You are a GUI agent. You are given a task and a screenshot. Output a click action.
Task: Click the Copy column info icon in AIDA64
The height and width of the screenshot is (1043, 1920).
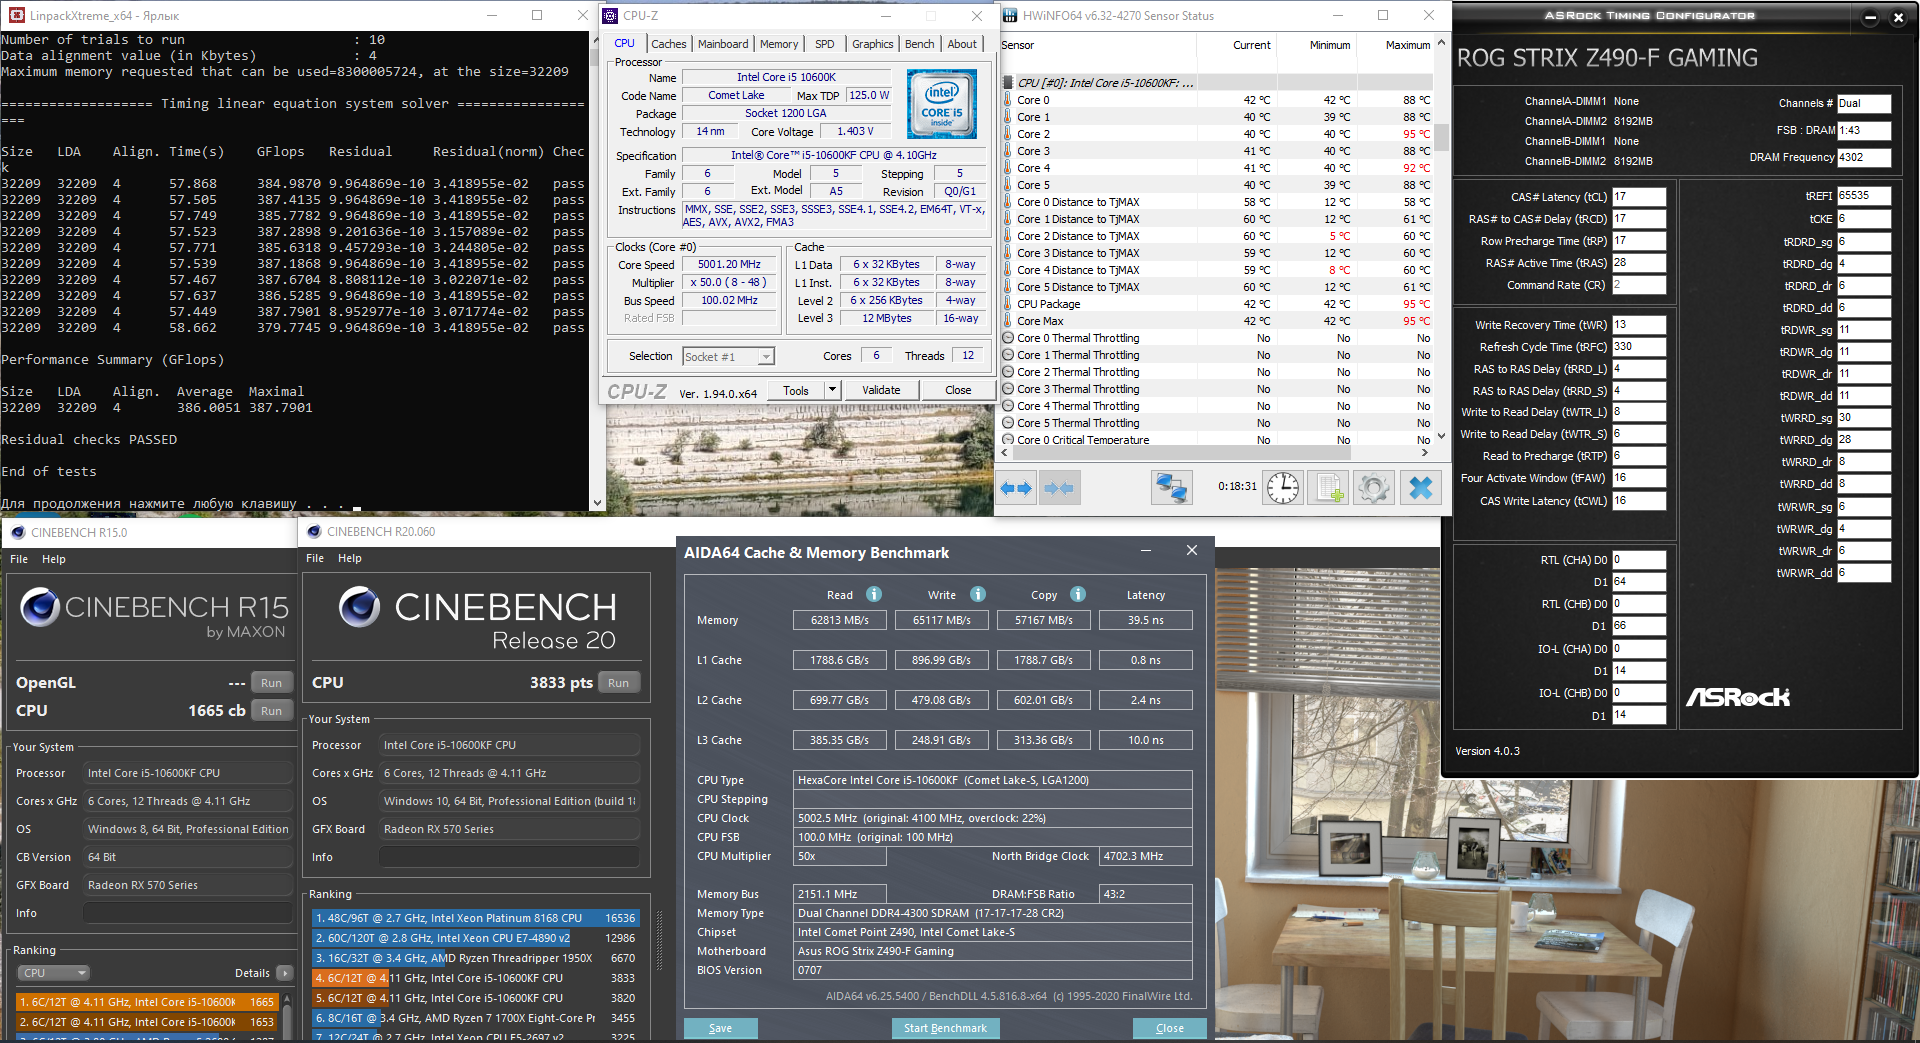pos(1078,594)
